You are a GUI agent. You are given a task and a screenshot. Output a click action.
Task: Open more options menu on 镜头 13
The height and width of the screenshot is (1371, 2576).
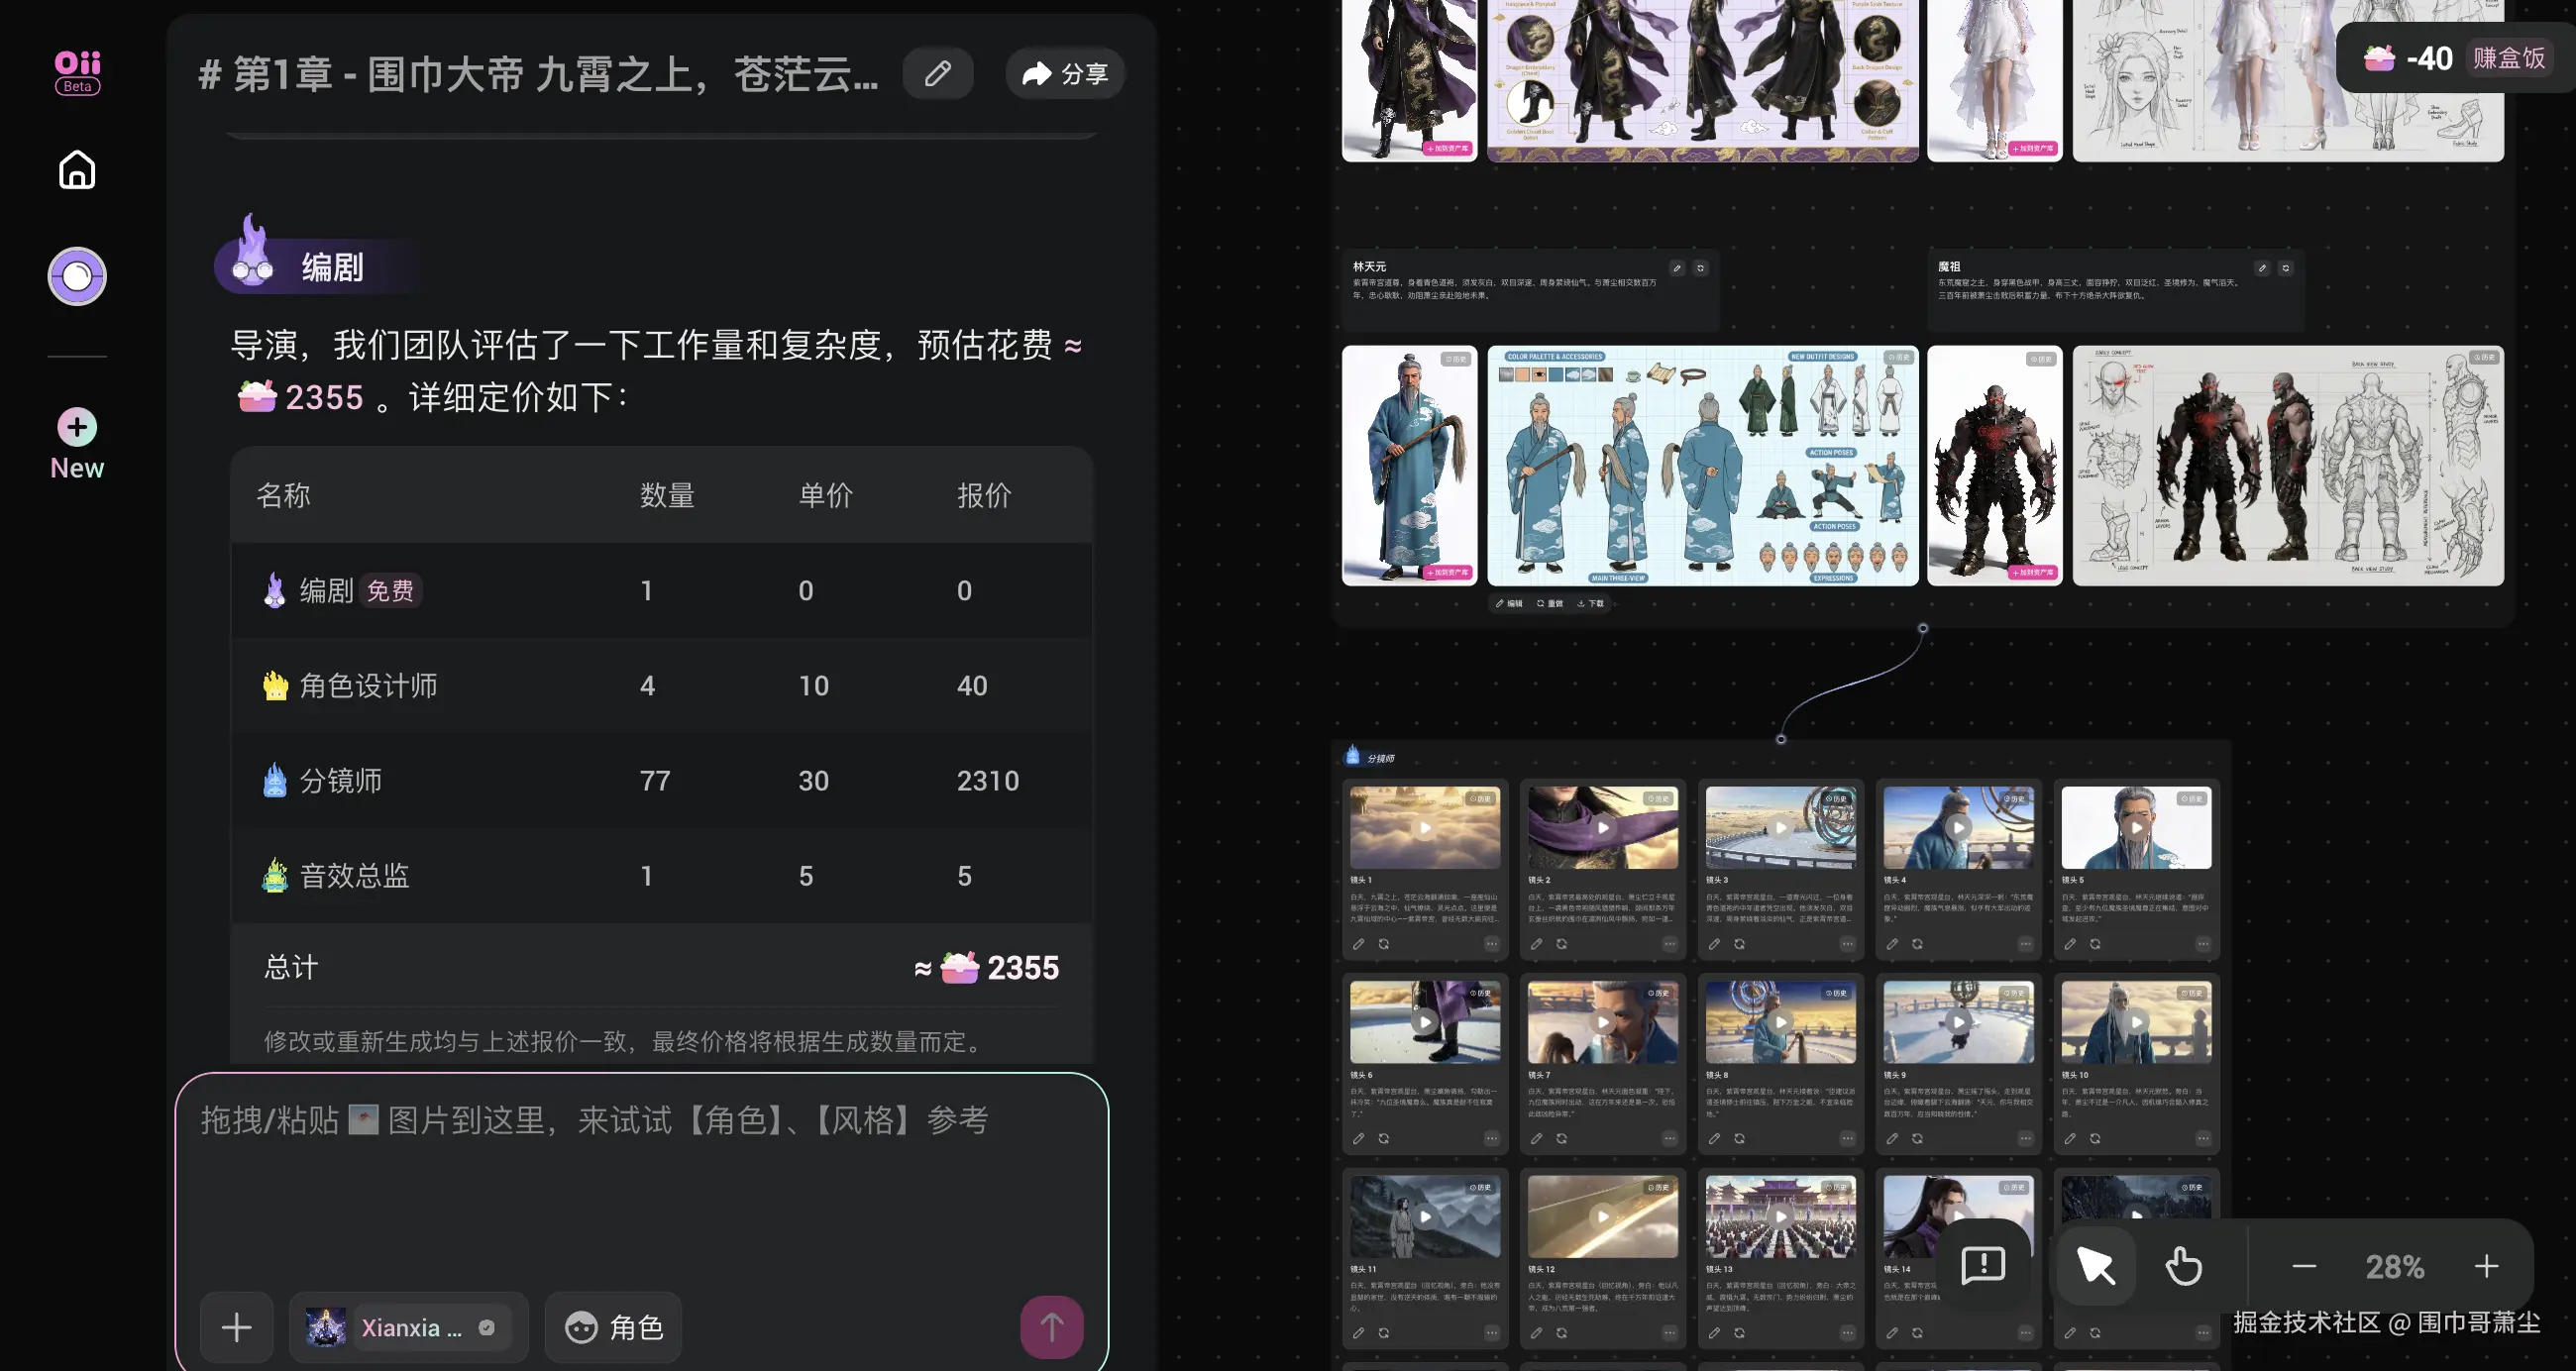tap(1847, 1333)
